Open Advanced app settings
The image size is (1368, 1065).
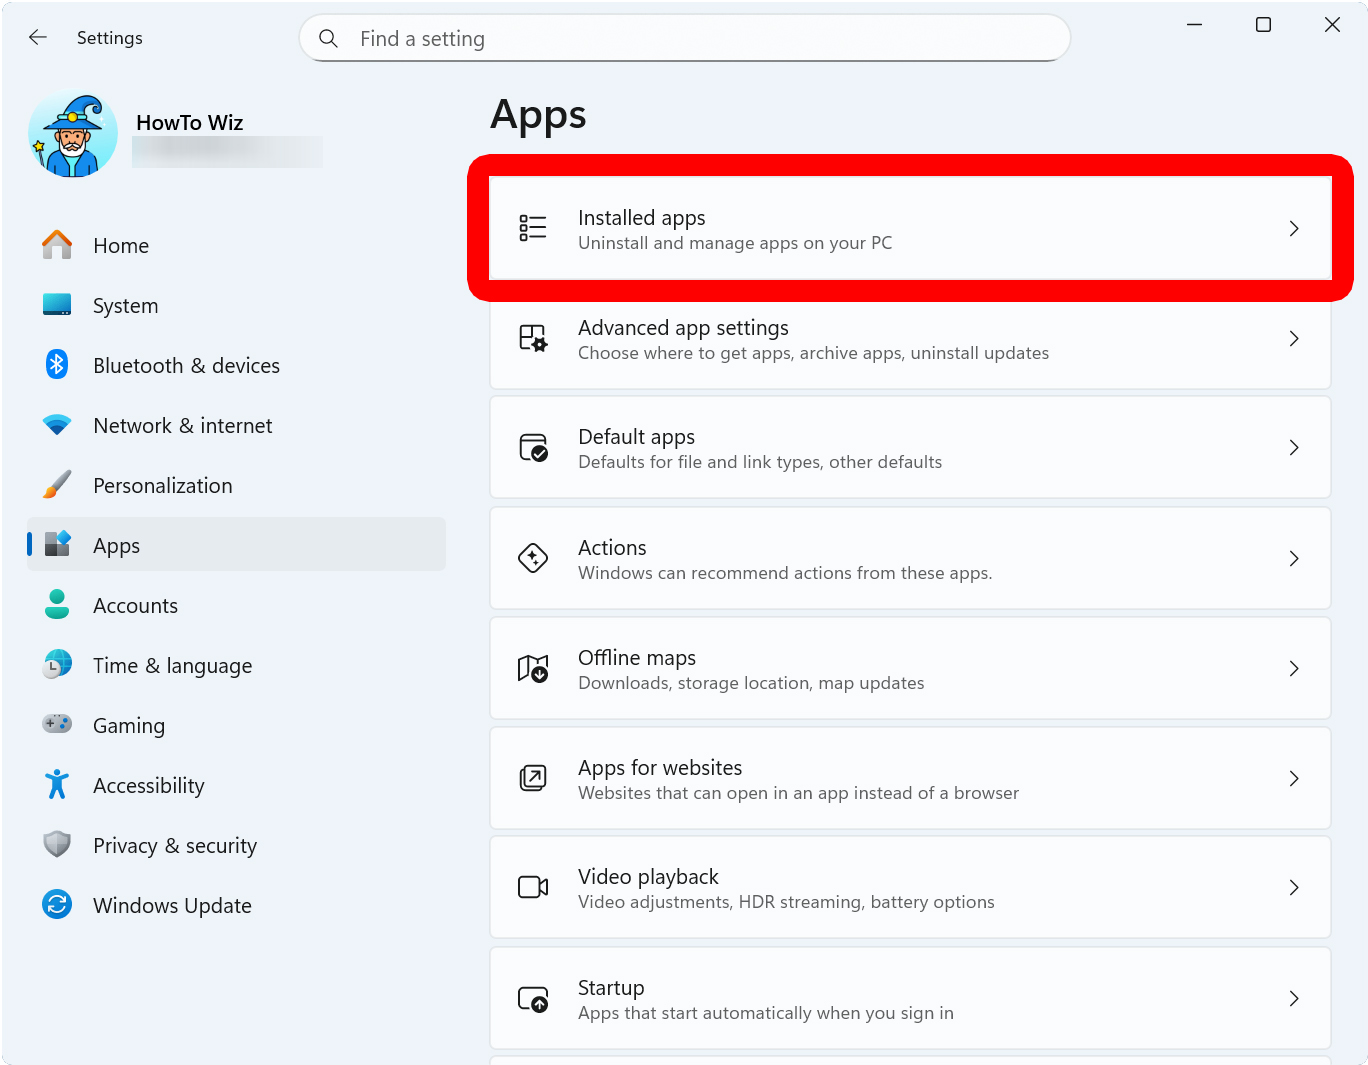click(812, 339)
